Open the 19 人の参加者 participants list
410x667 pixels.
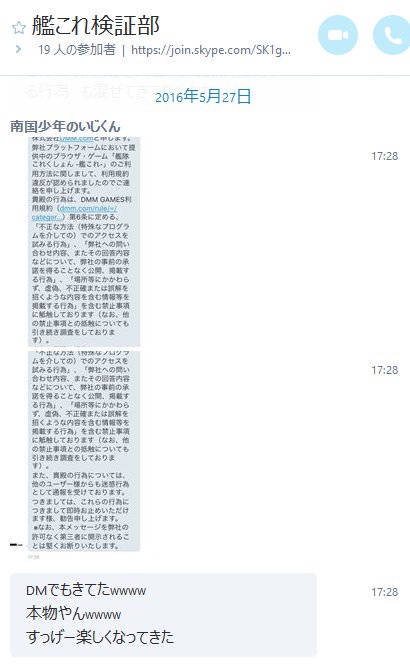[77, 50]
